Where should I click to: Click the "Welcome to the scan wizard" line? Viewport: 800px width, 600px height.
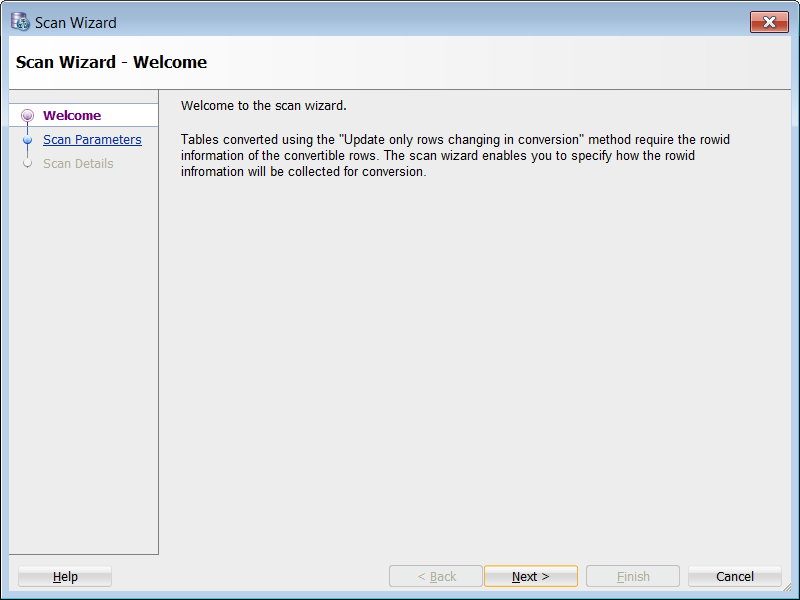264,106
